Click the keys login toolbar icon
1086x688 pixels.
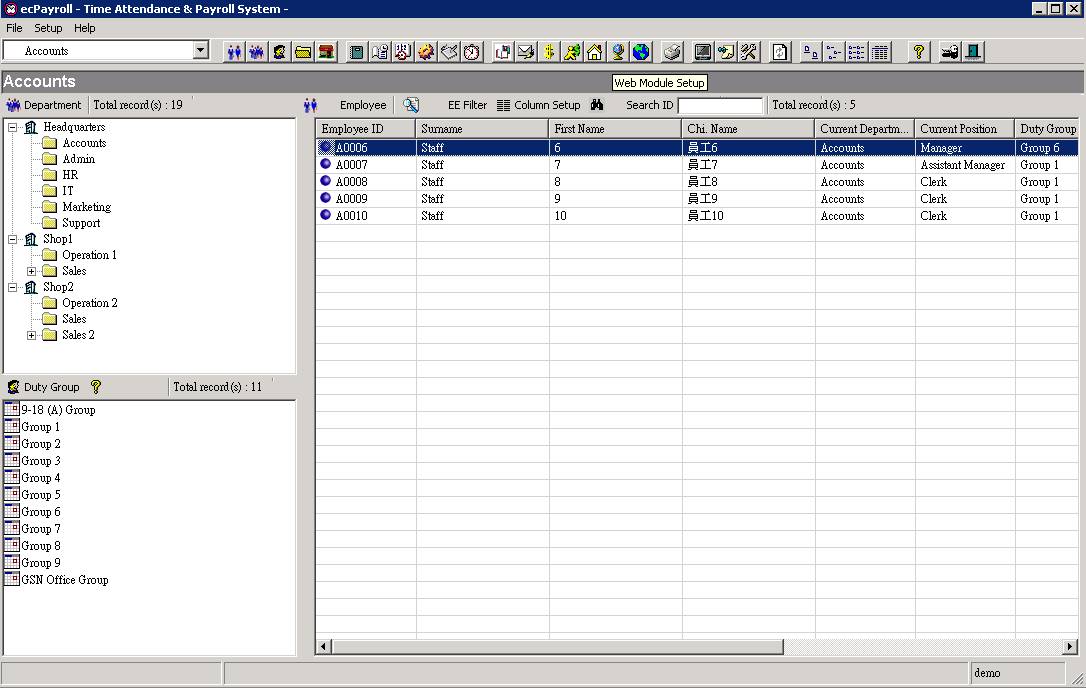pyautogui.click(x=950, y=52)
